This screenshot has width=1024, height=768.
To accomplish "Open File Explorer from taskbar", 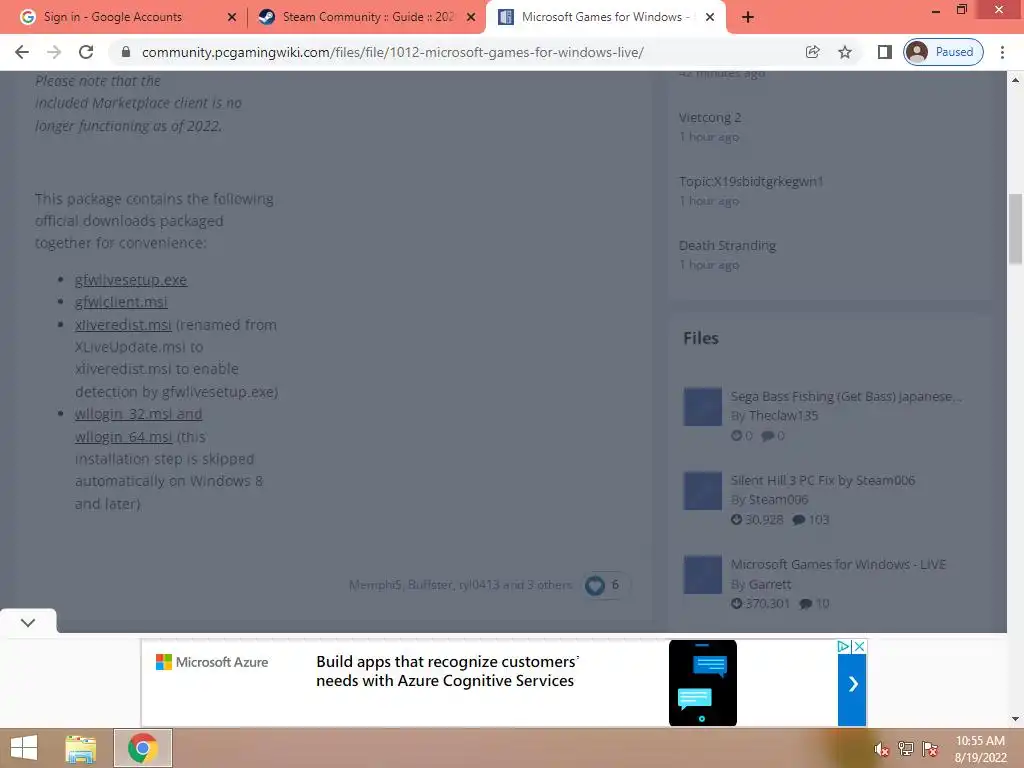I will (80, 748).
